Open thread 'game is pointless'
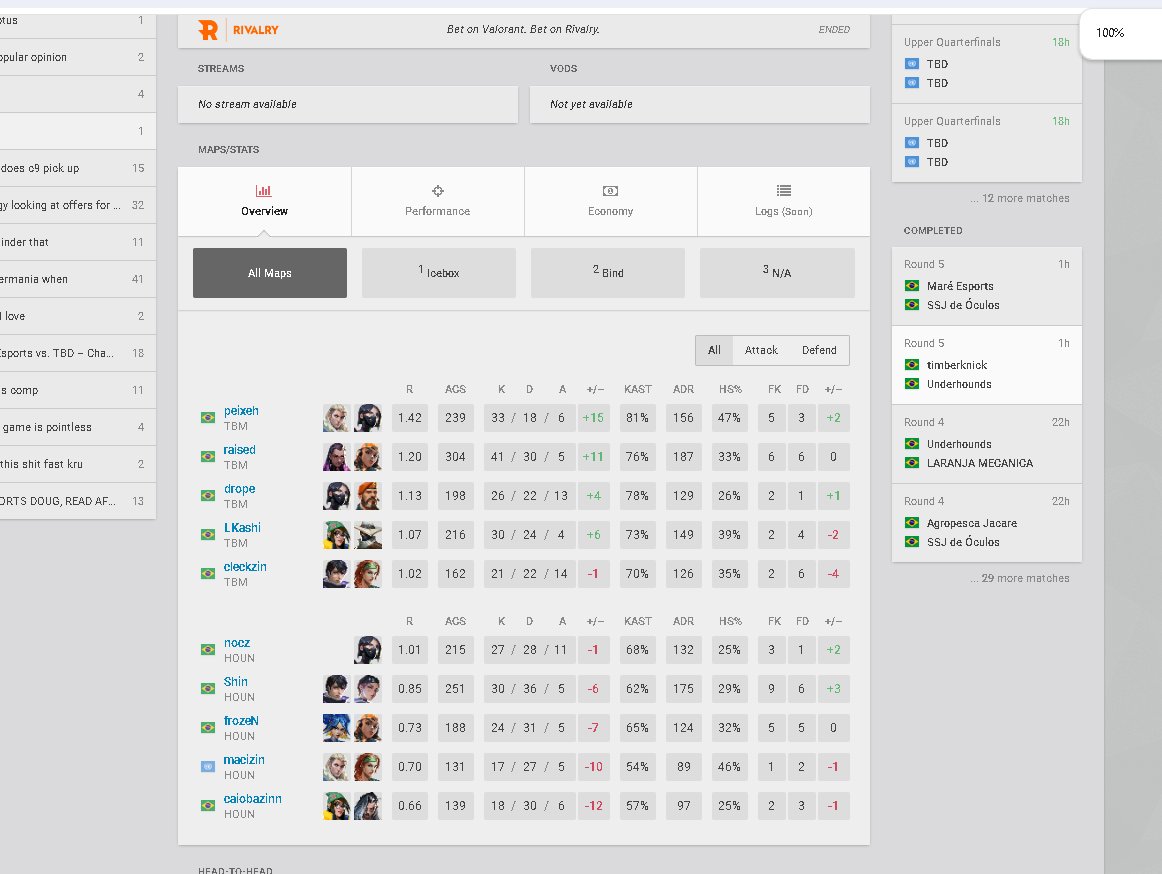The image size is (1162, 874). point(77,427)
